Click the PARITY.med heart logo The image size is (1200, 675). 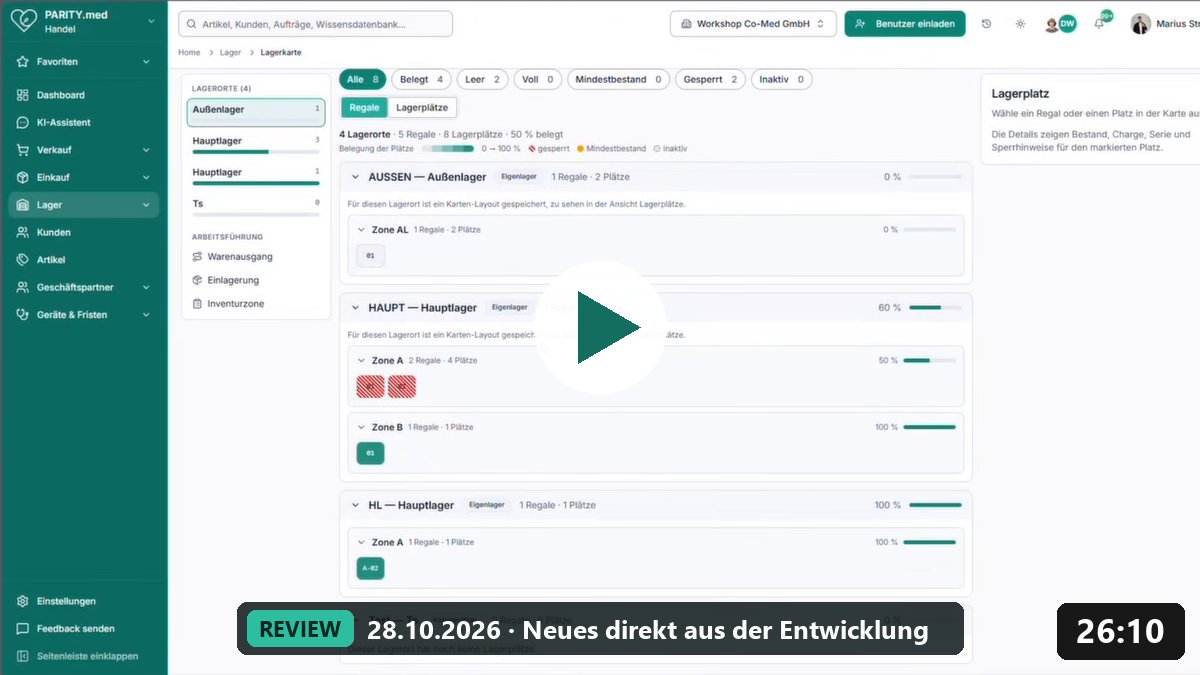[x=23, y=21]
